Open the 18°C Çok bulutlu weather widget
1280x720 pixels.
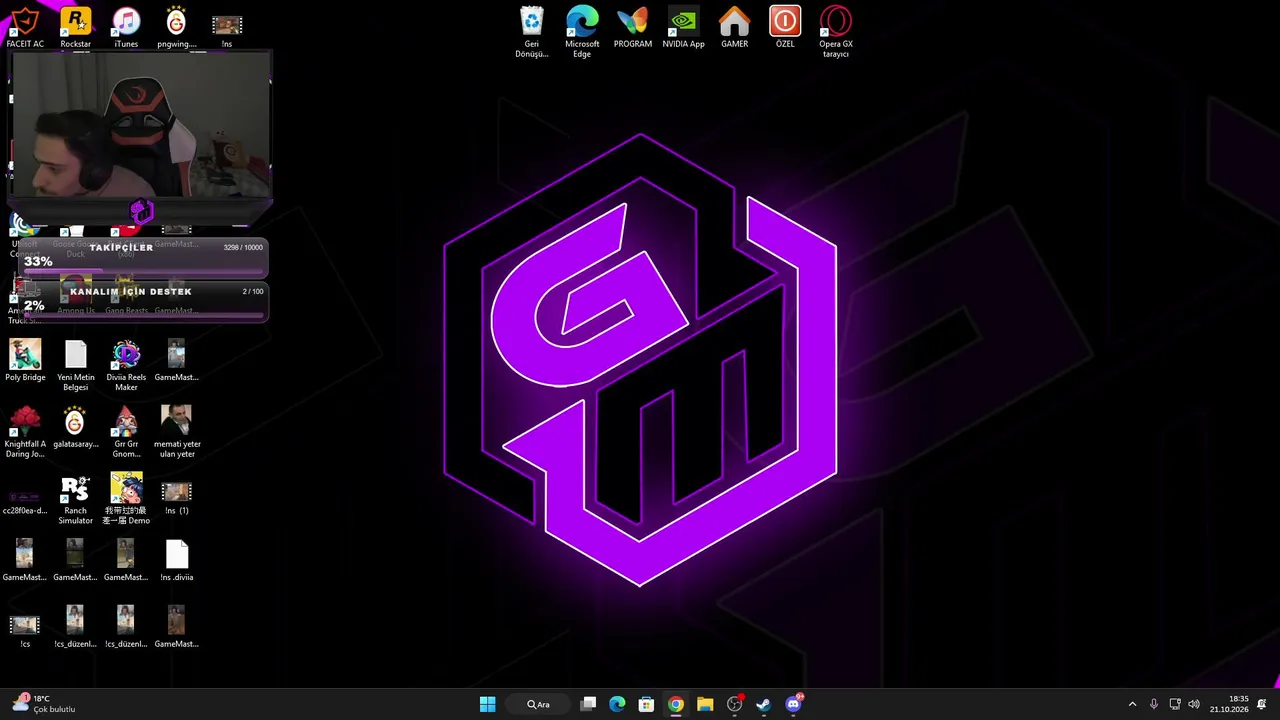coord(43,704)
